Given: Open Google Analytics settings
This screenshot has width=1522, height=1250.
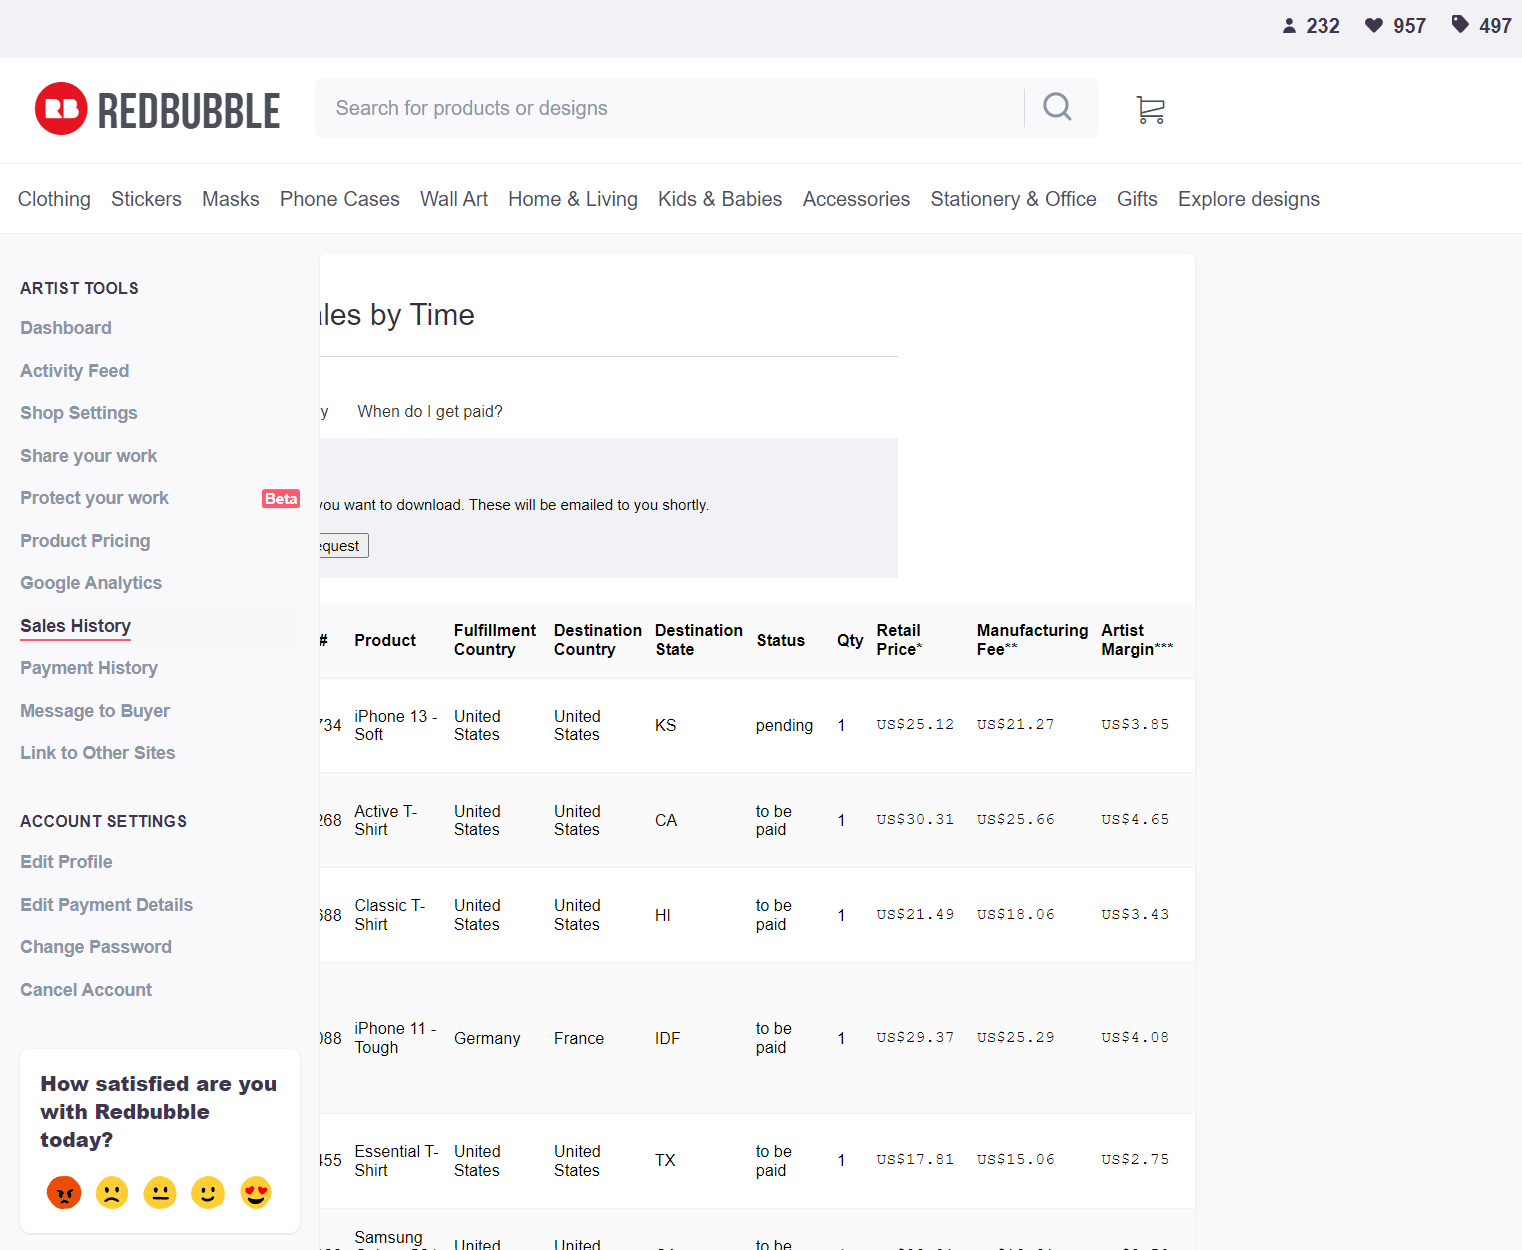Looking at the screenshot, I should 91,583.
